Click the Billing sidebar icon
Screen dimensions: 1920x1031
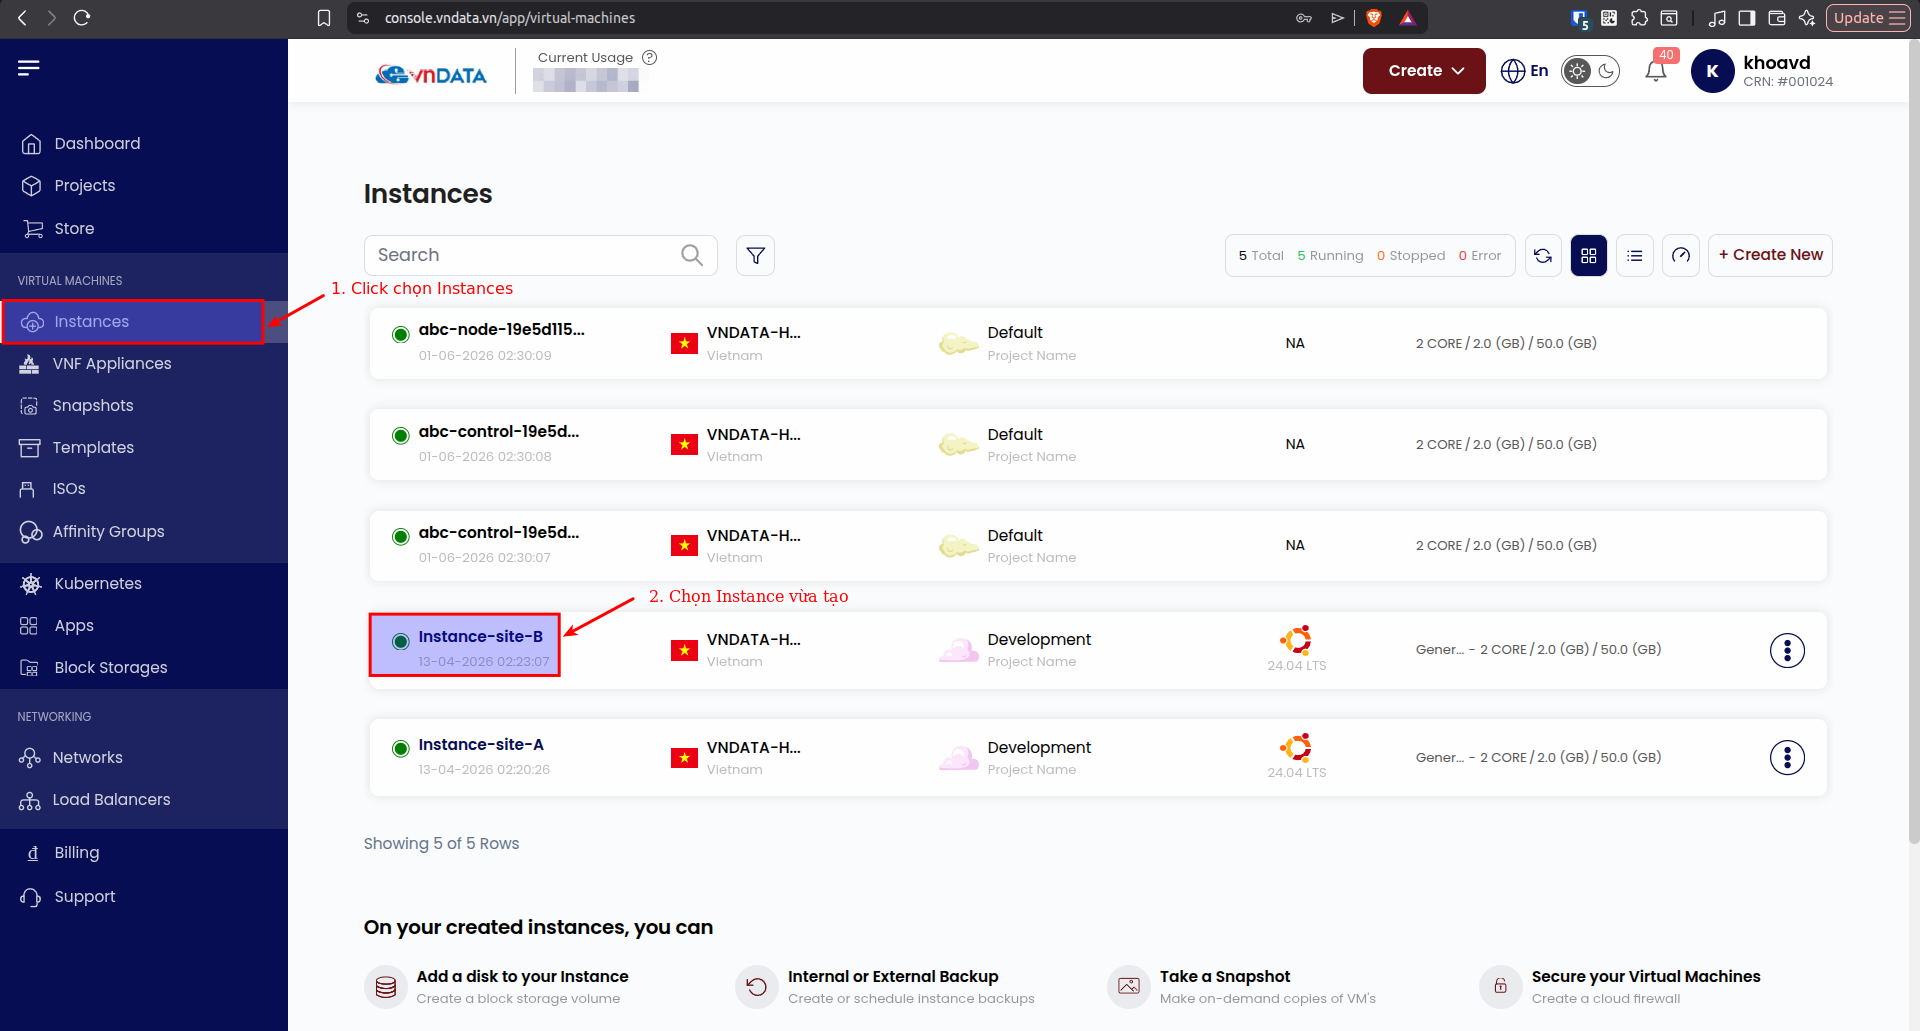[x=32, y=853]
